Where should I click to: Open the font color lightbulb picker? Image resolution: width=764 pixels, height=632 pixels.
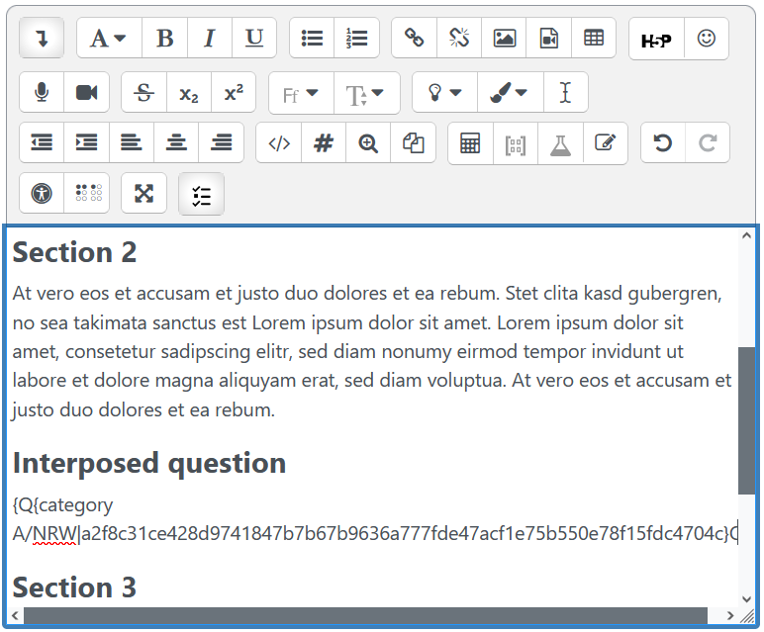[445, 93]
